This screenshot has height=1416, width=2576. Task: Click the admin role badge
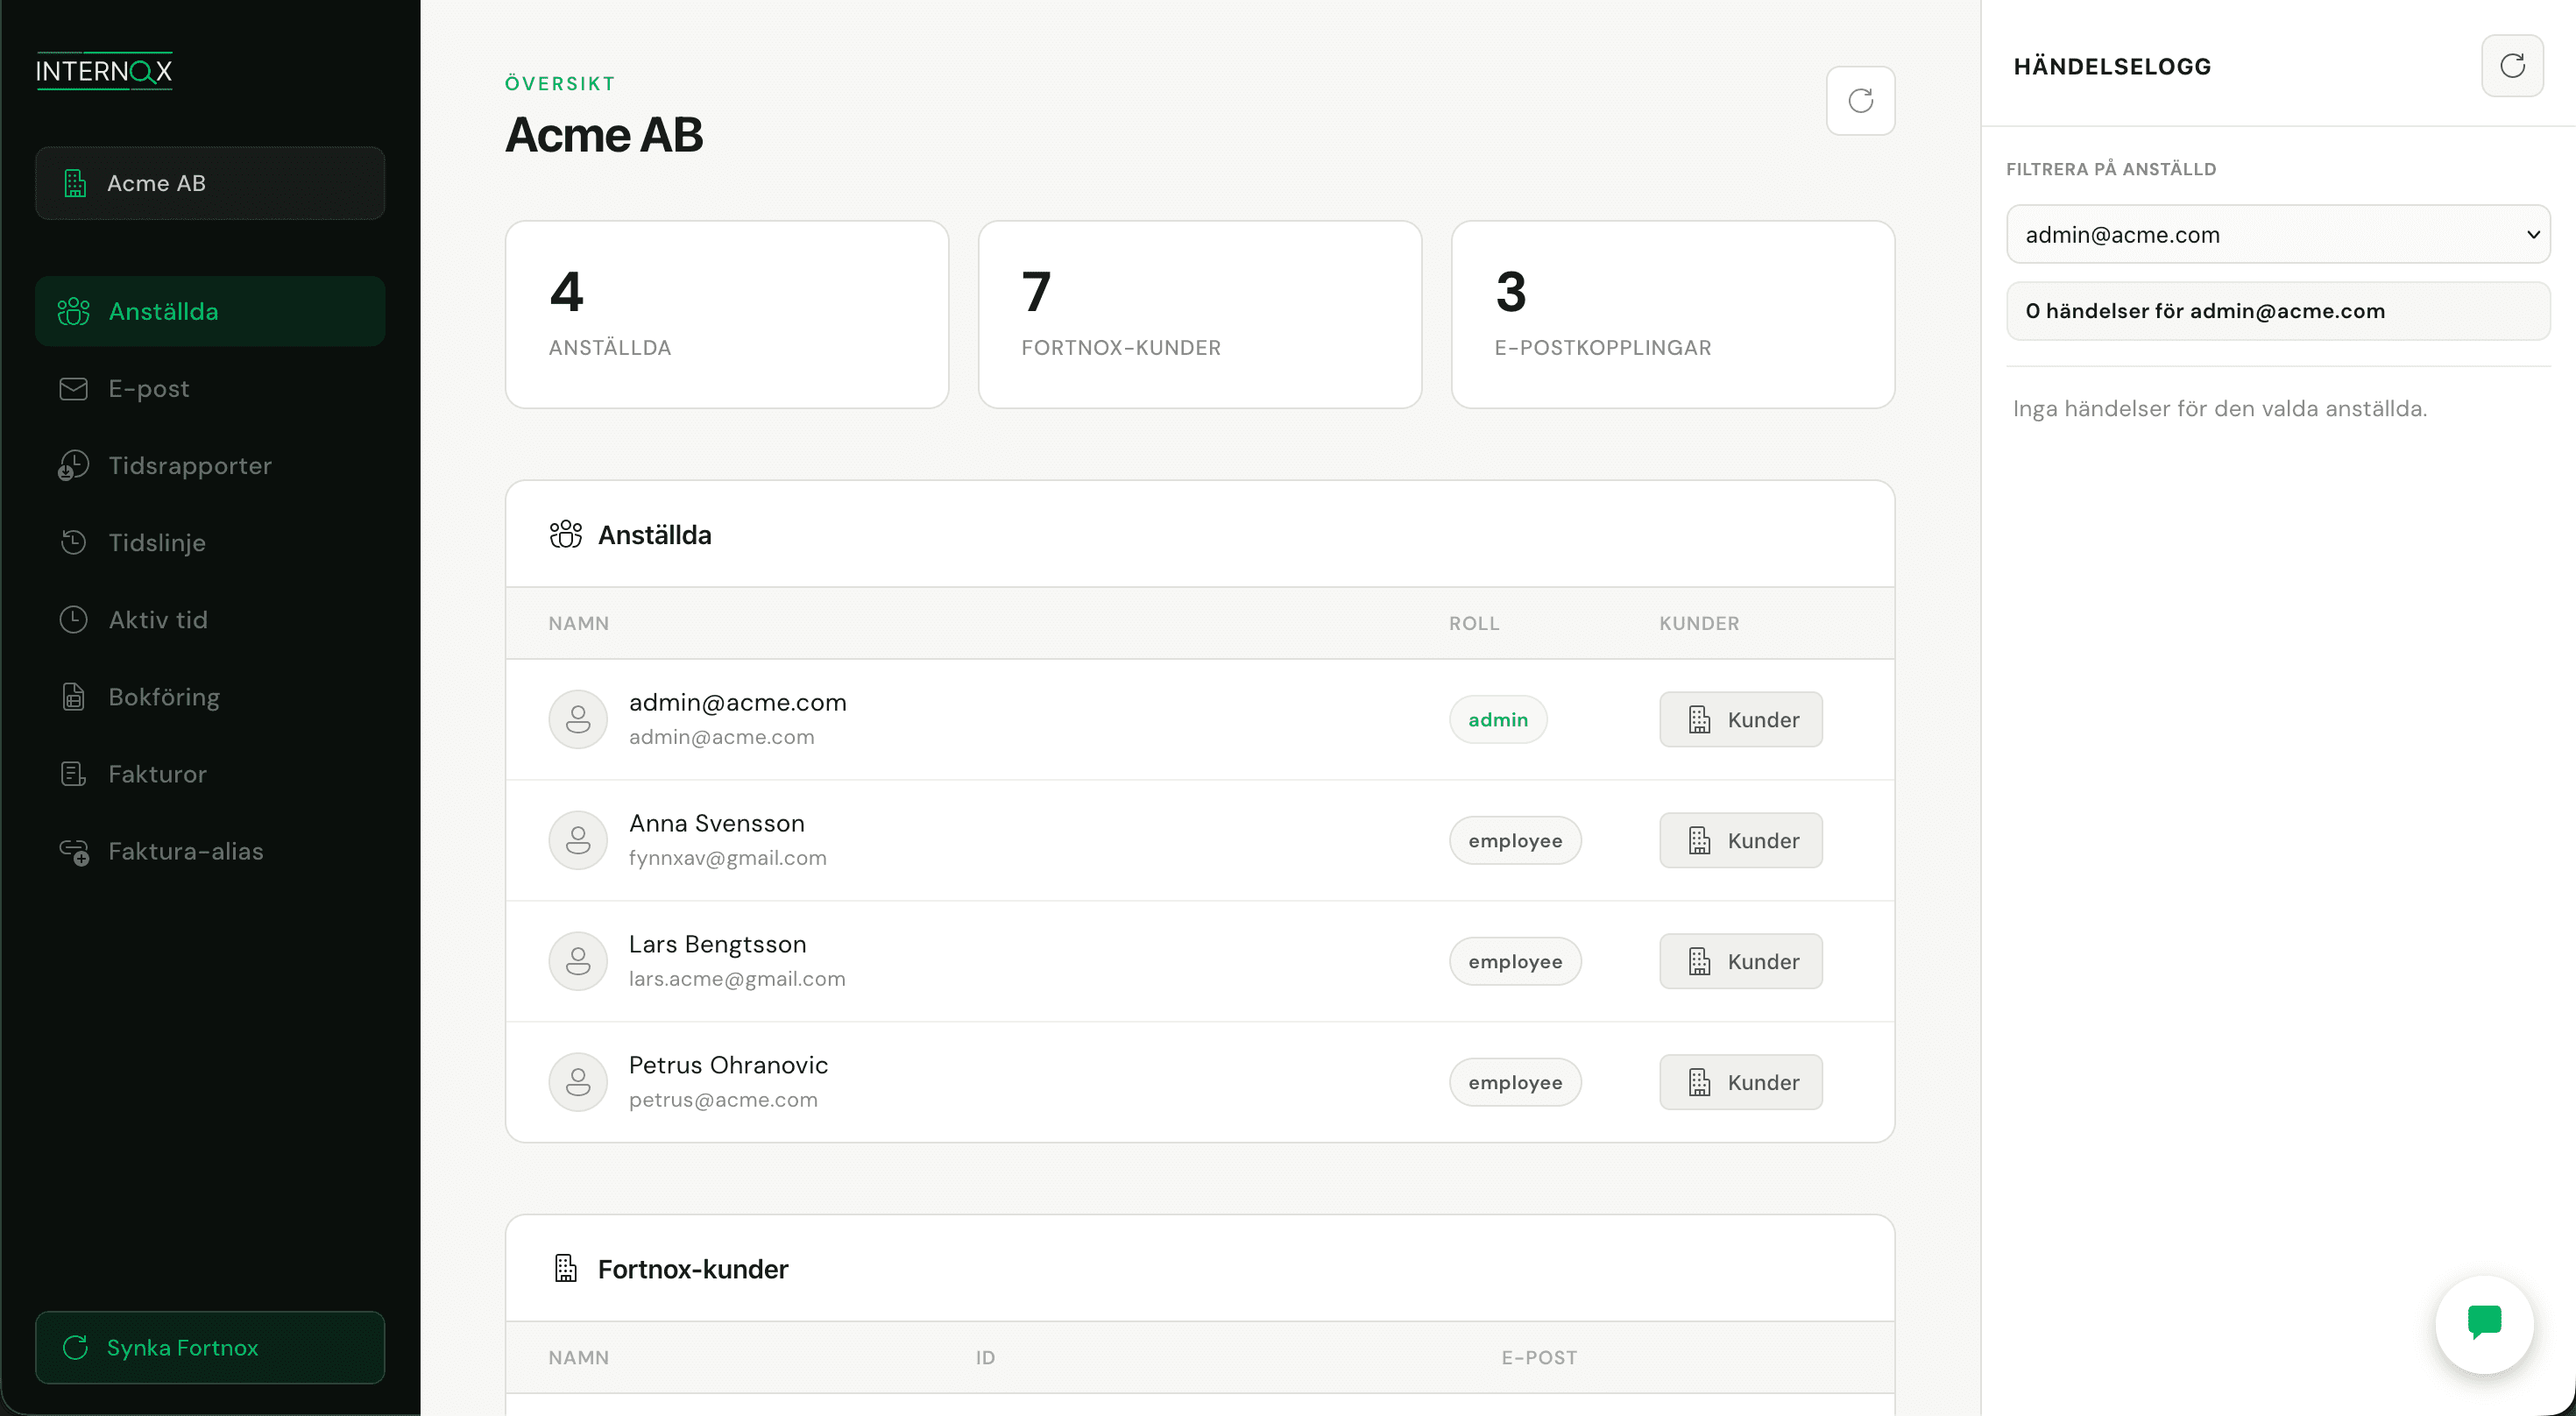[x=1498, y=719]
